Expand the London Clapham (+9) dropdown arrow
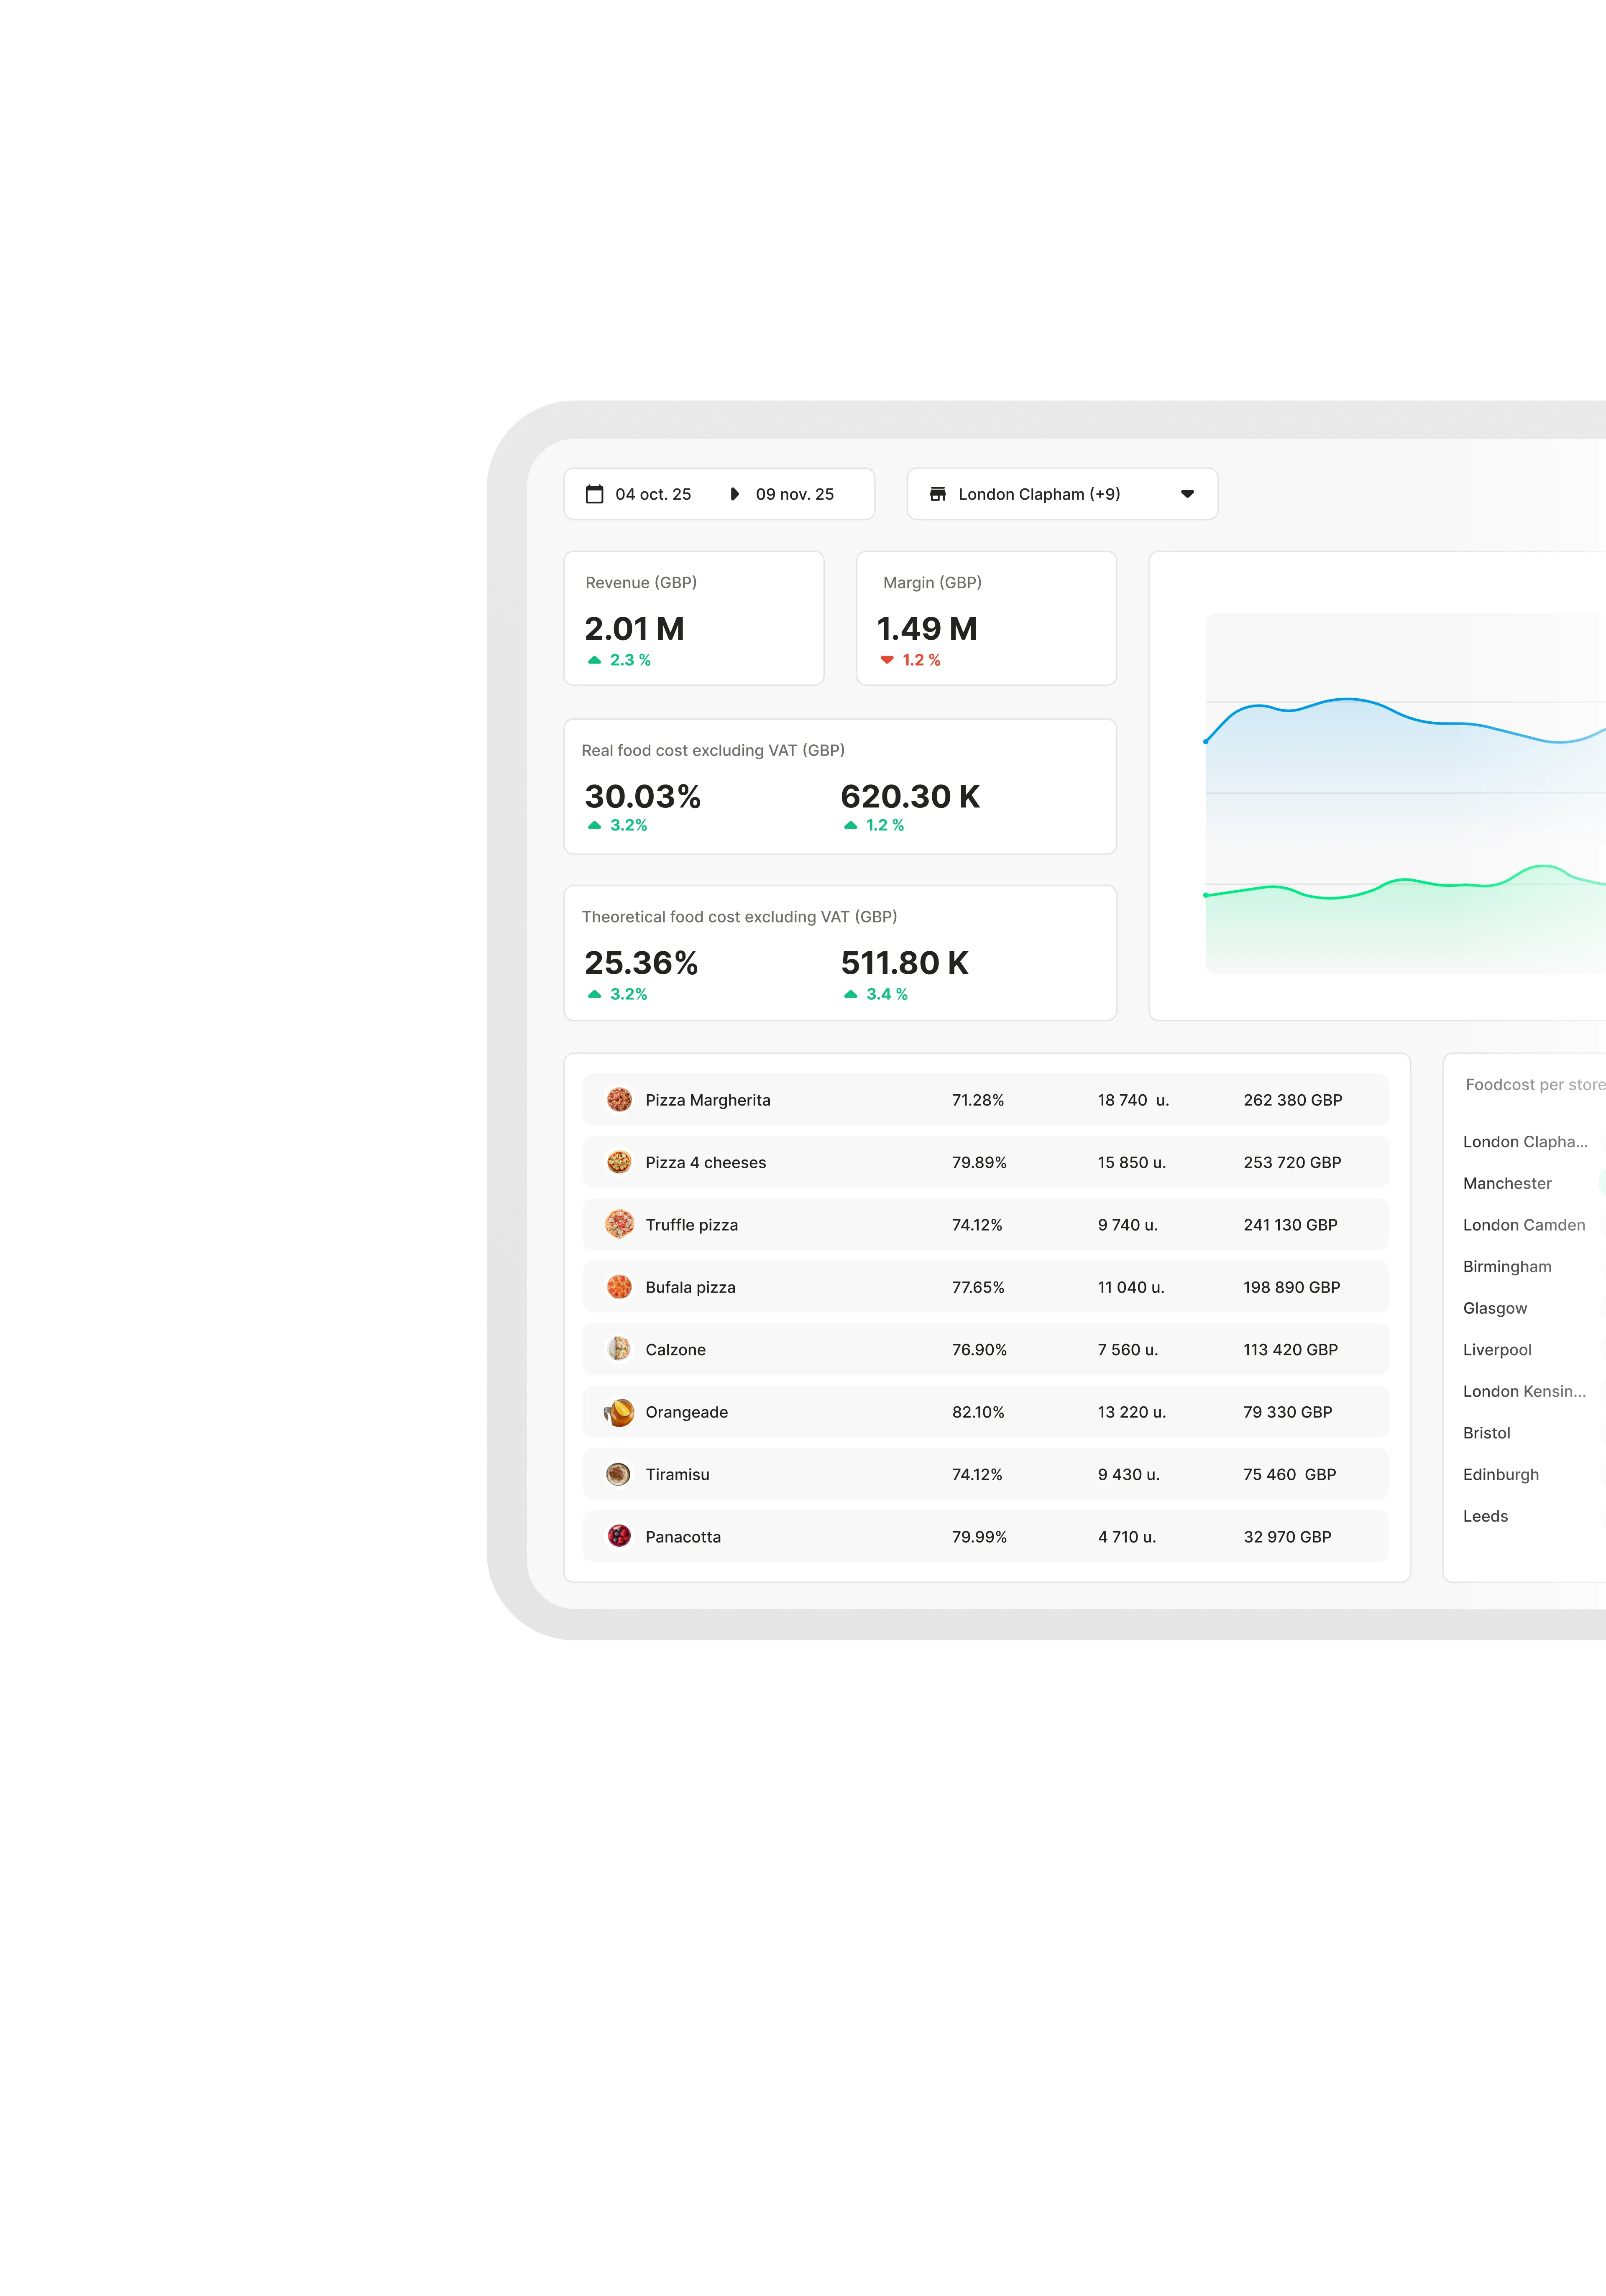The width and height of the screenshot is (1606, 2296). click(x=1187, y=494)
